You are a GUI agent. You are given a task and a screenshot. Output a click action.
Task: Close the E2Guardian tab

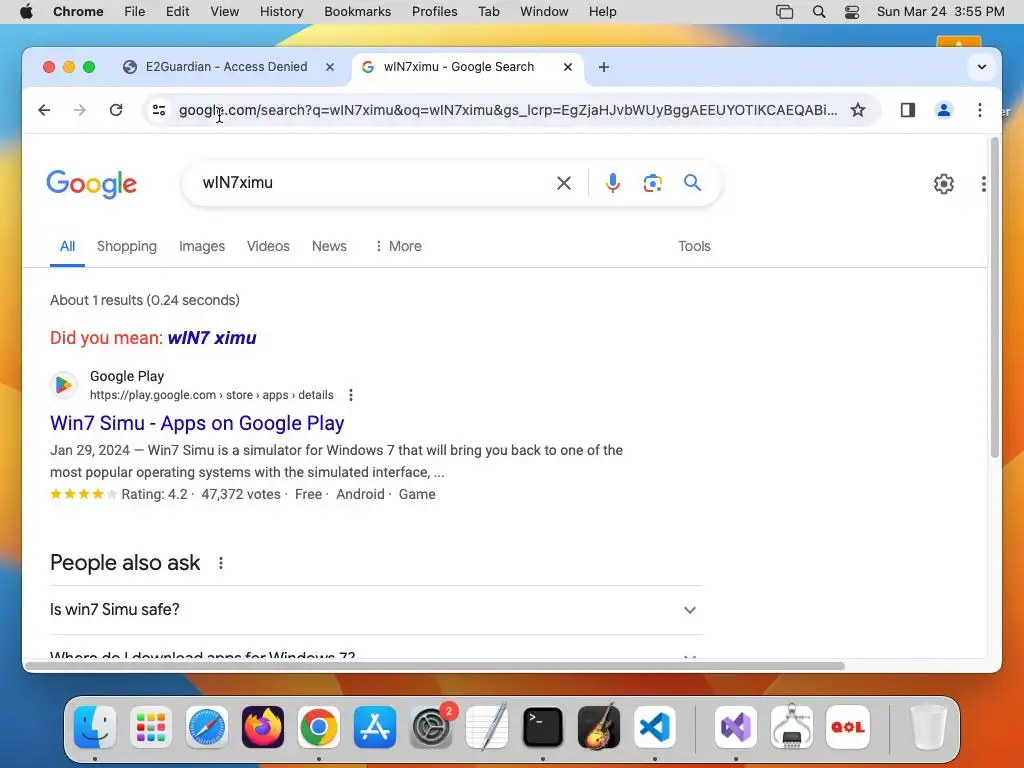click(330, 67)
